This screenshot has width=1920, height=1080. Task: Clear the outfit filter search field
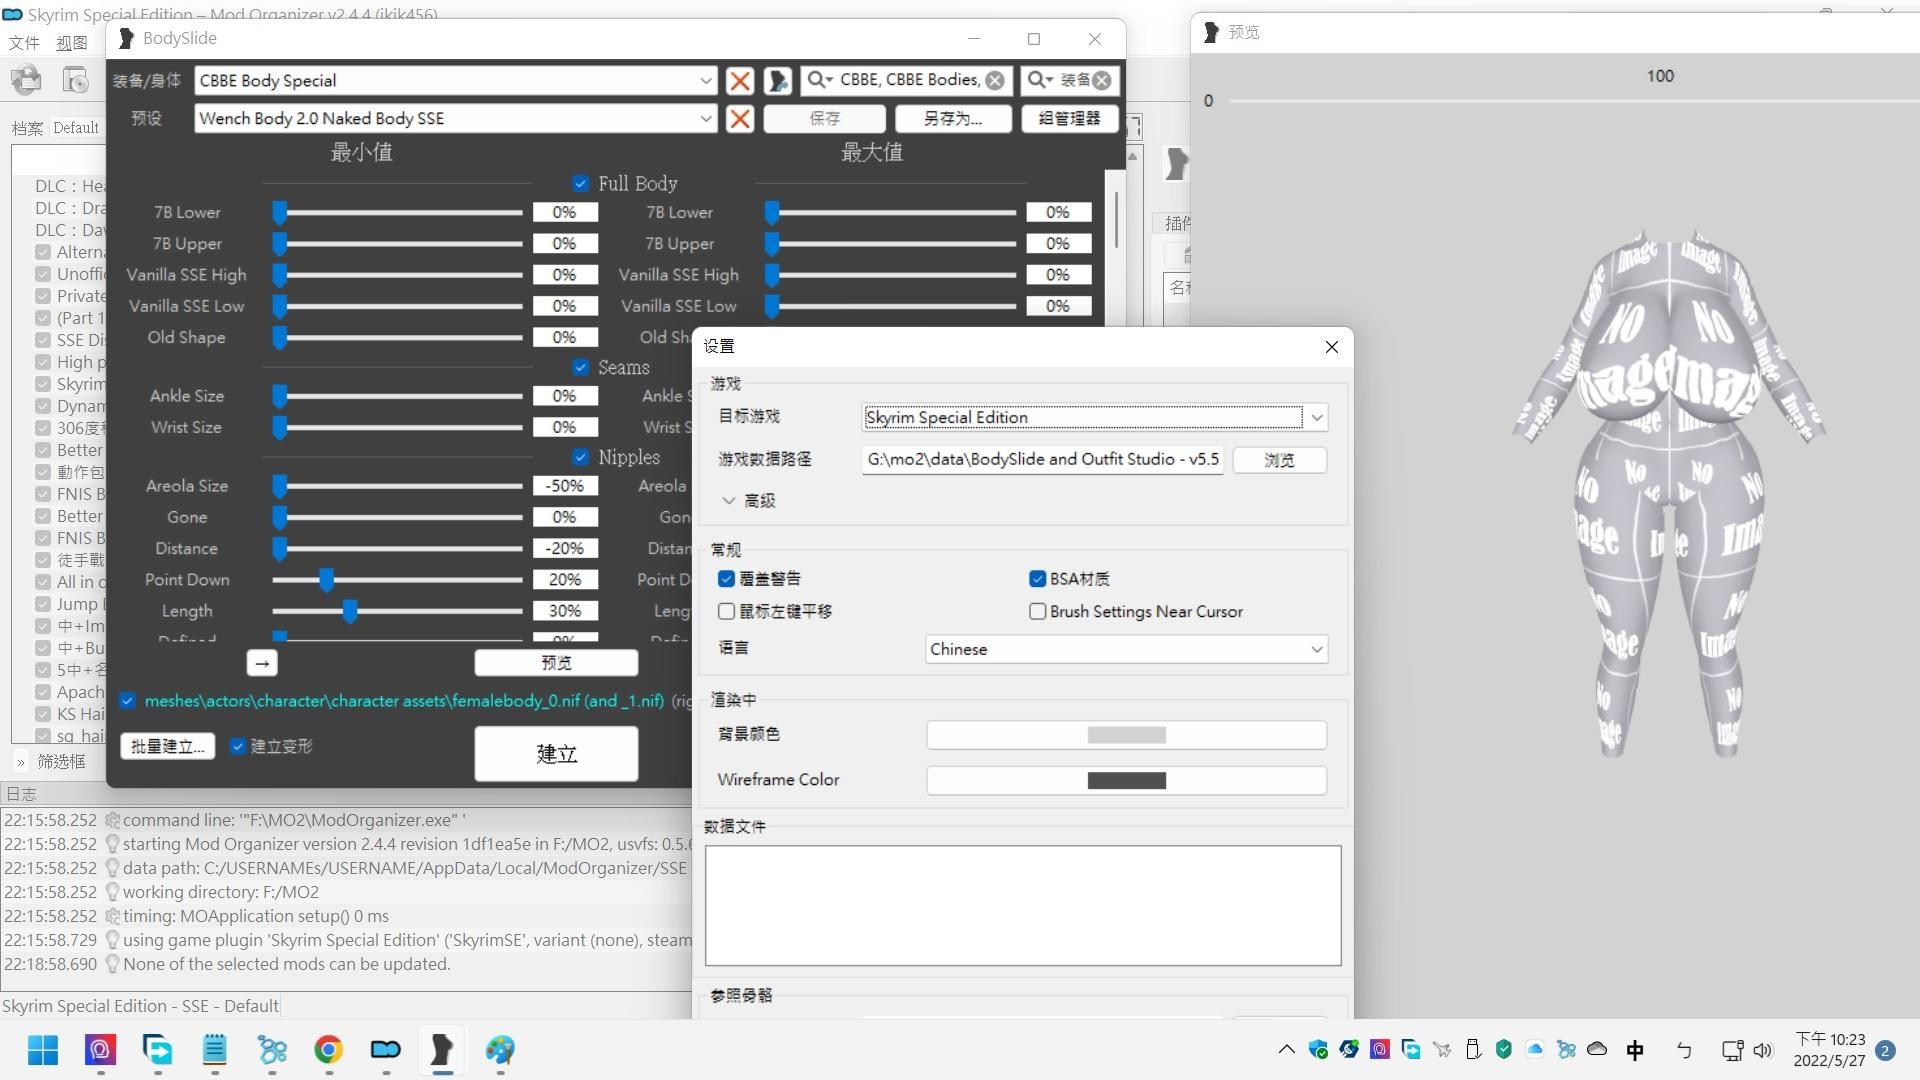pos(1101,80)
